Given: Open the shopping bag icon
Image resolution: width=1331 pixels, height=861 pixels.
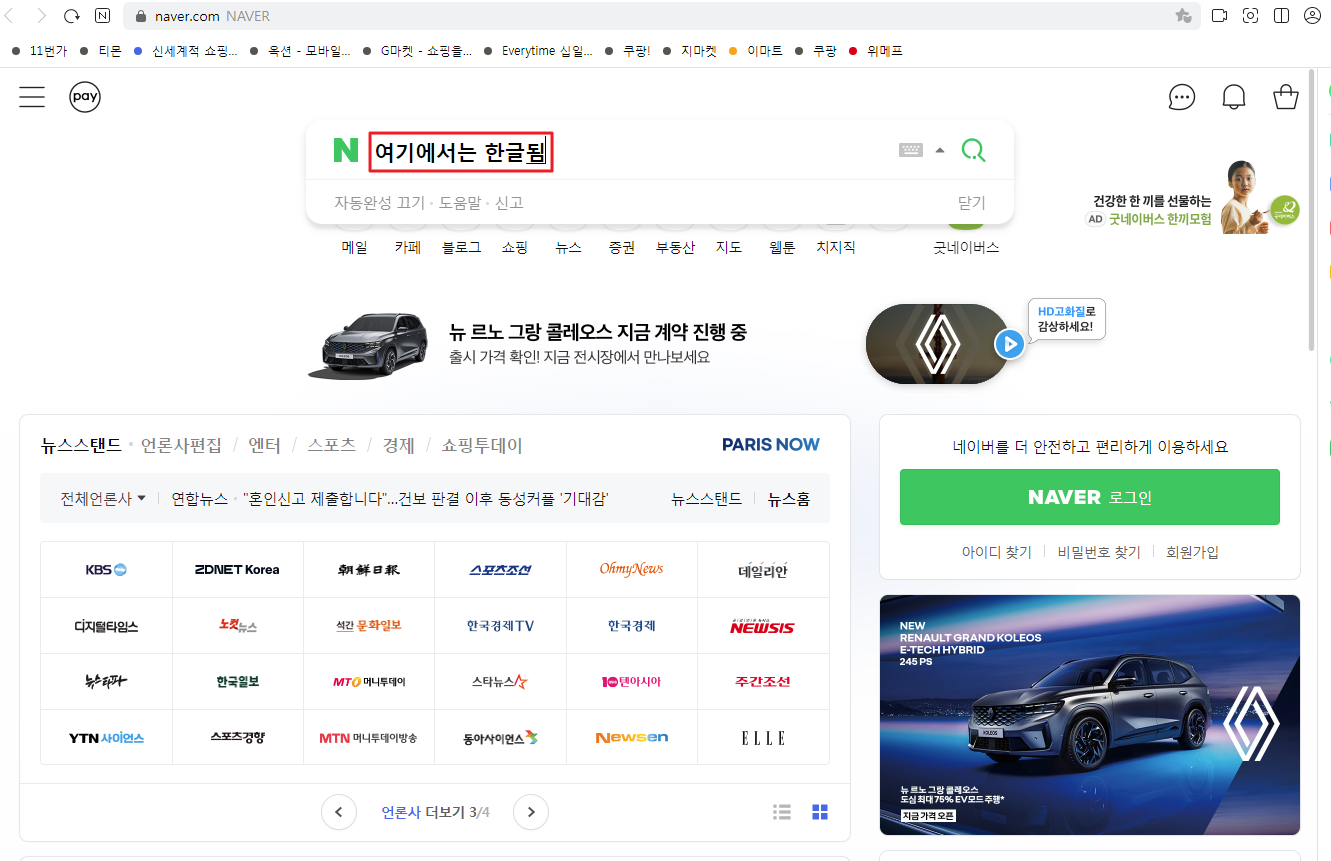Looking at the screenshot, I should point(1285,97).
